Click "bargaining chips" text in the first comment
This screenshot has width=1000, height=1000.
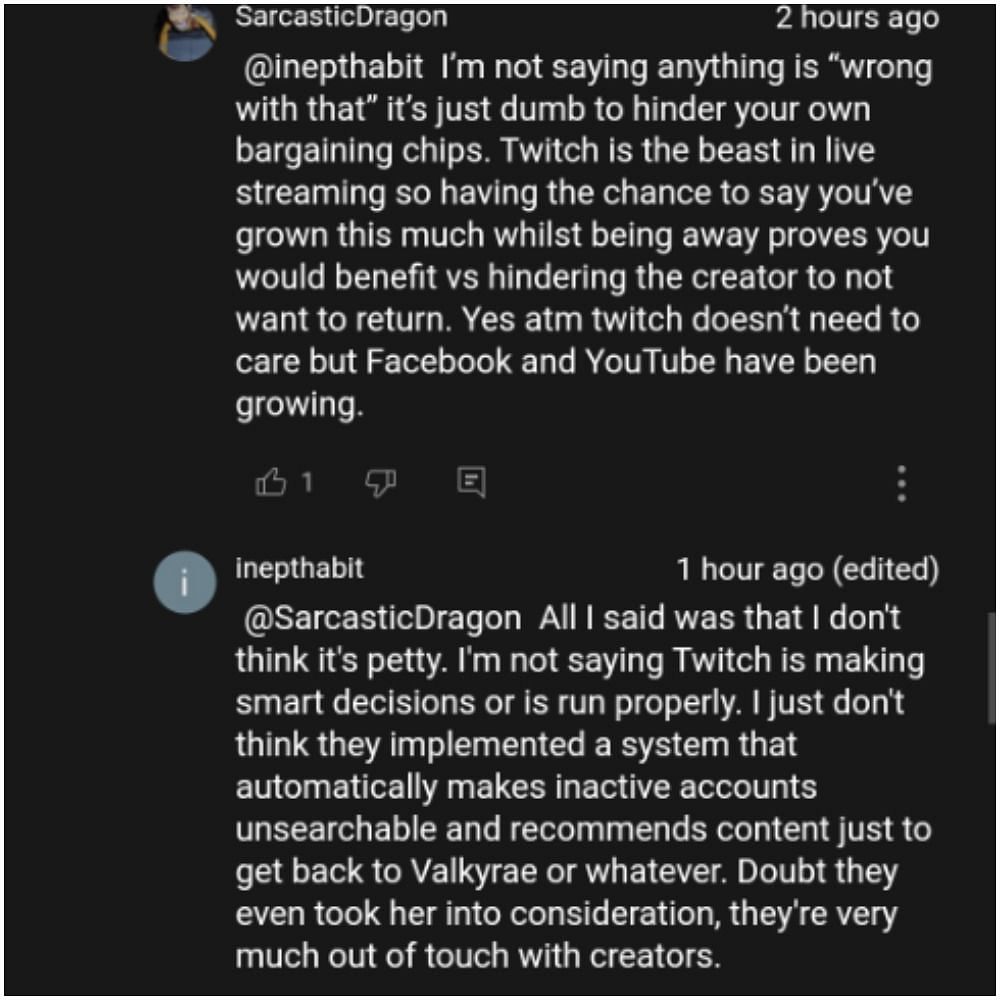[356, 151]
